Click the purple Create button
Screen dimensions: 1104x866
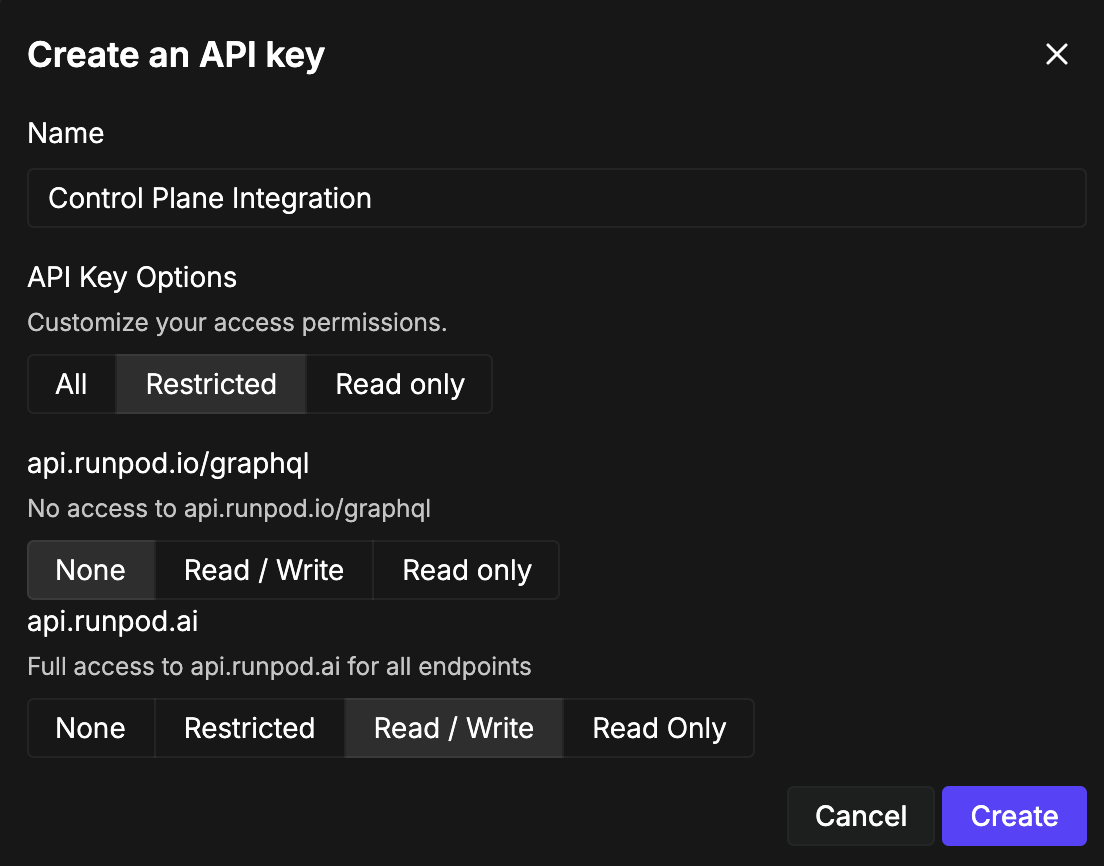click(x=1014, y=816)
